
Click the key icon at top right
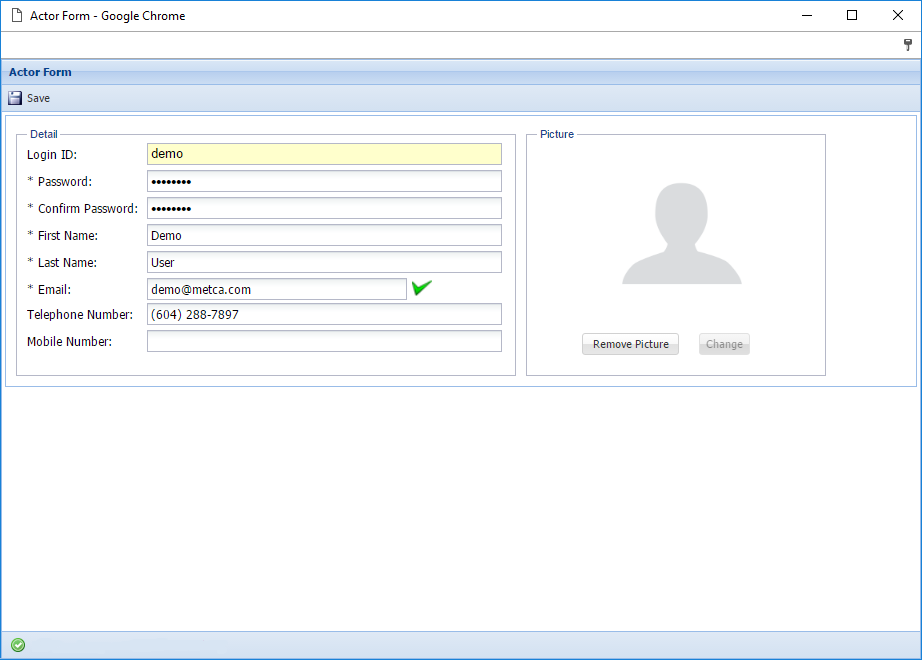(x=907, y=44)
